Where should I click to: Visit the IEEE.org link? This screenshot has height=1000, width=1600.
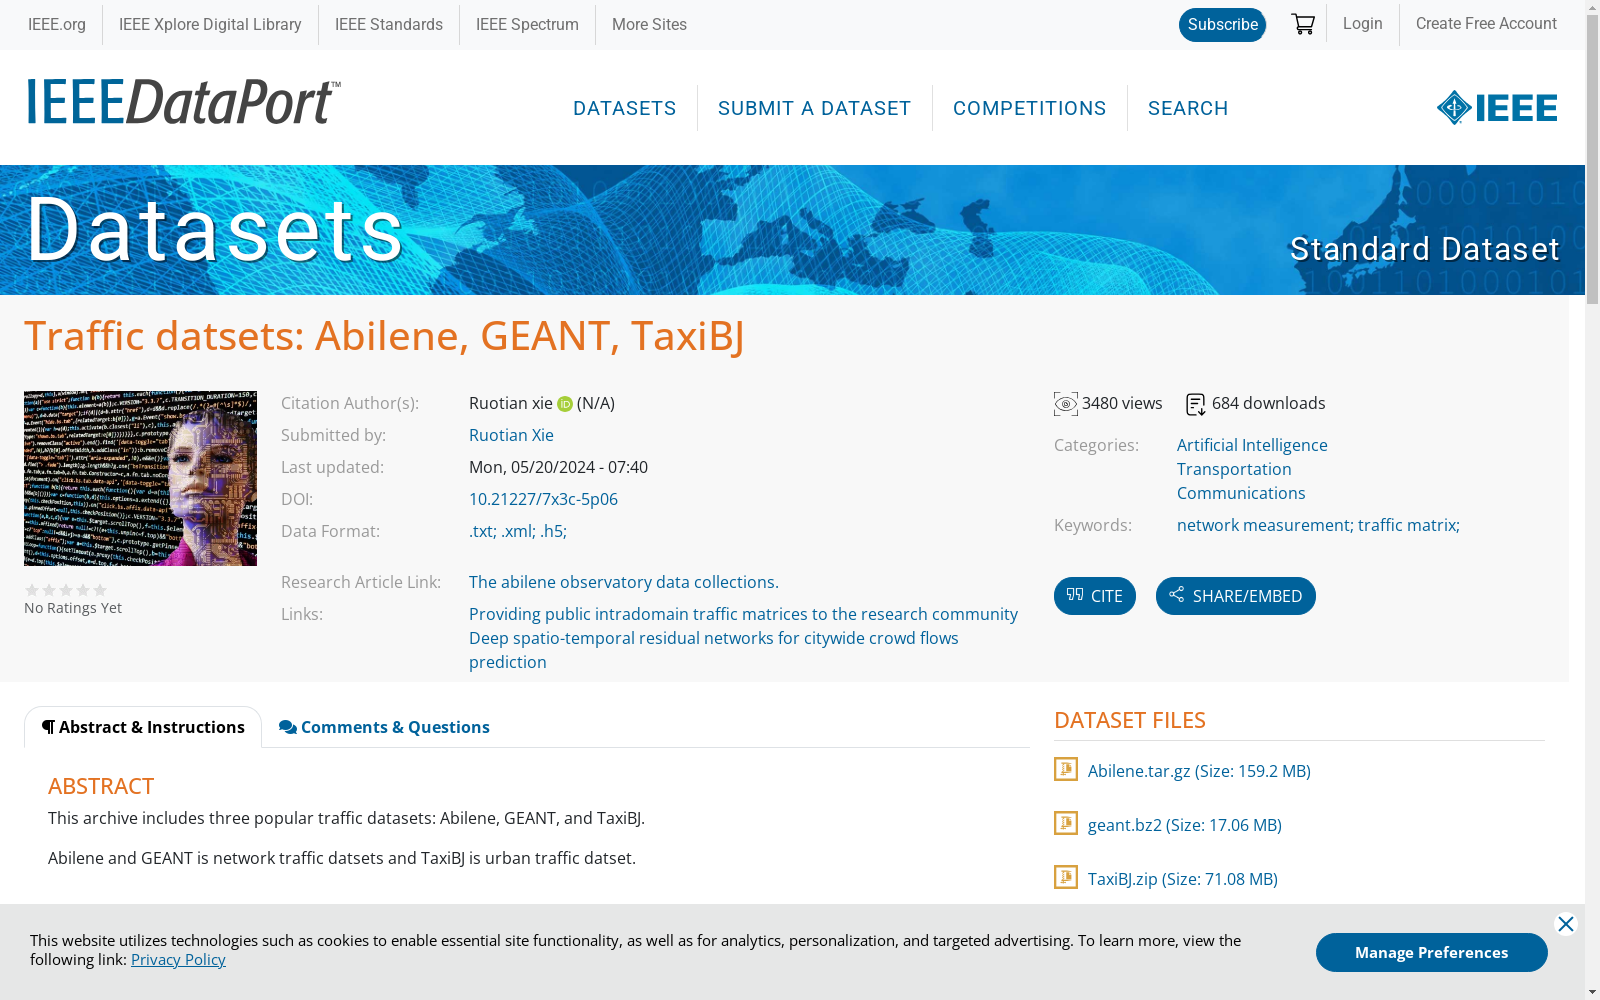pyautogui.click(x=57, y=24)
